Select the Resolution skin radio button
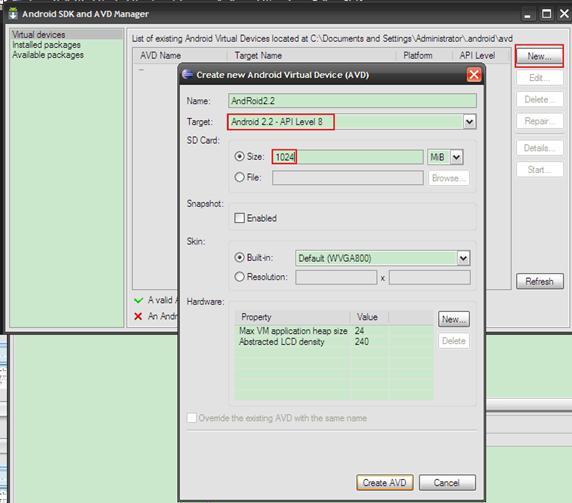The height and width of the screenshot is (503, 572). click(x=239, y=277)
